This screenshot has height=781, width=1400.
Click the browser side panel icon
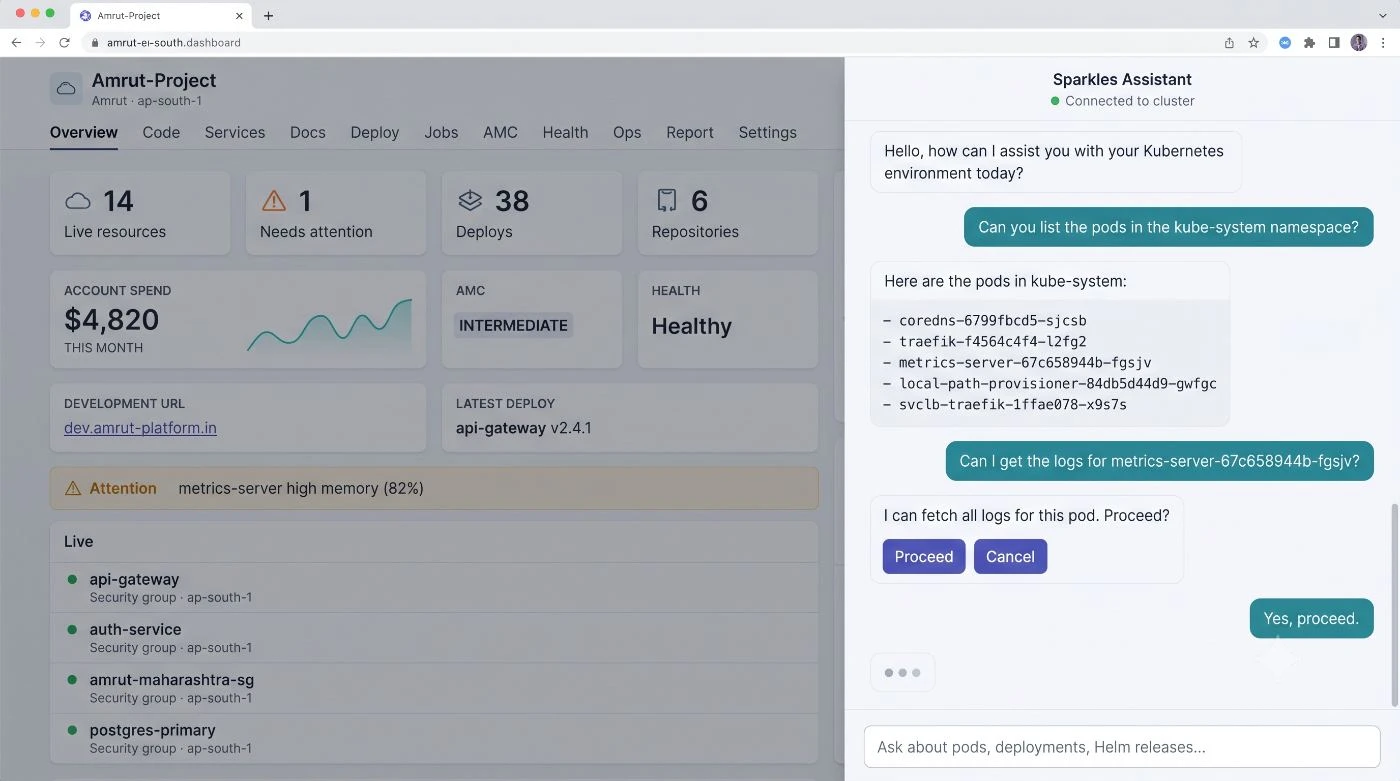click(1334, 43)
